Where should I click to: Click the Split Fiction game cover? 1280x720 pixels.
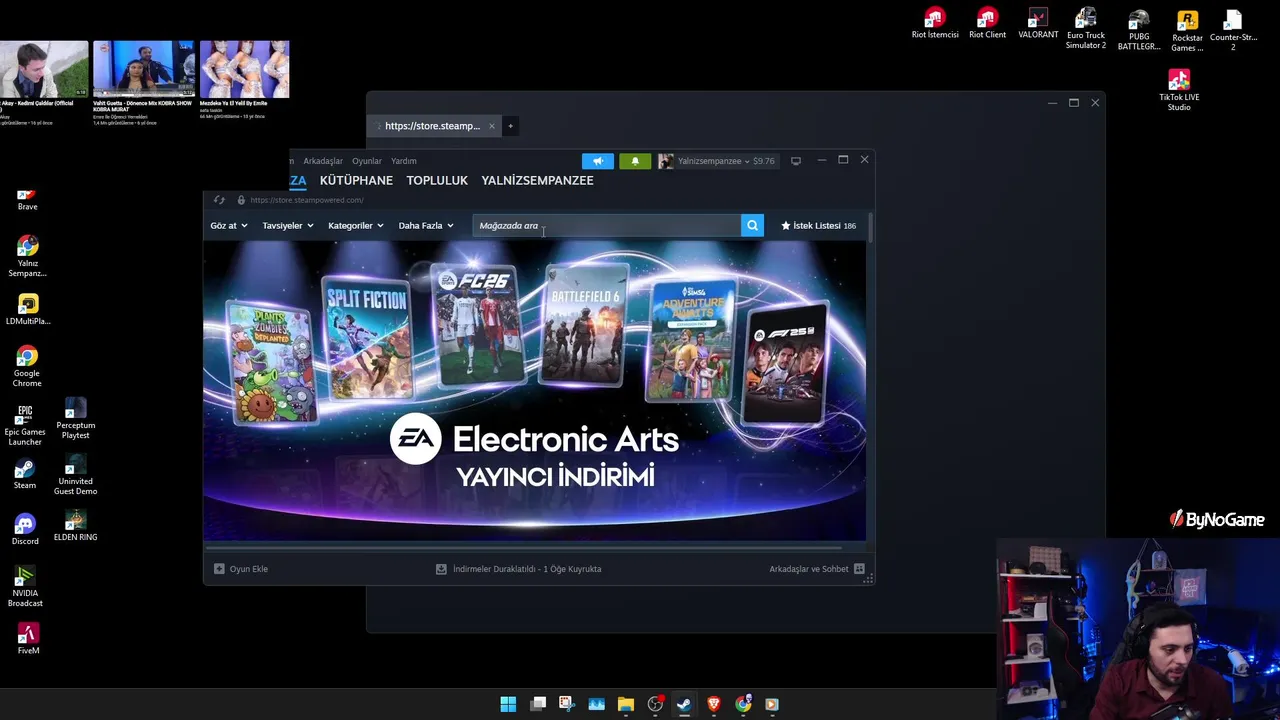(368, 338)
